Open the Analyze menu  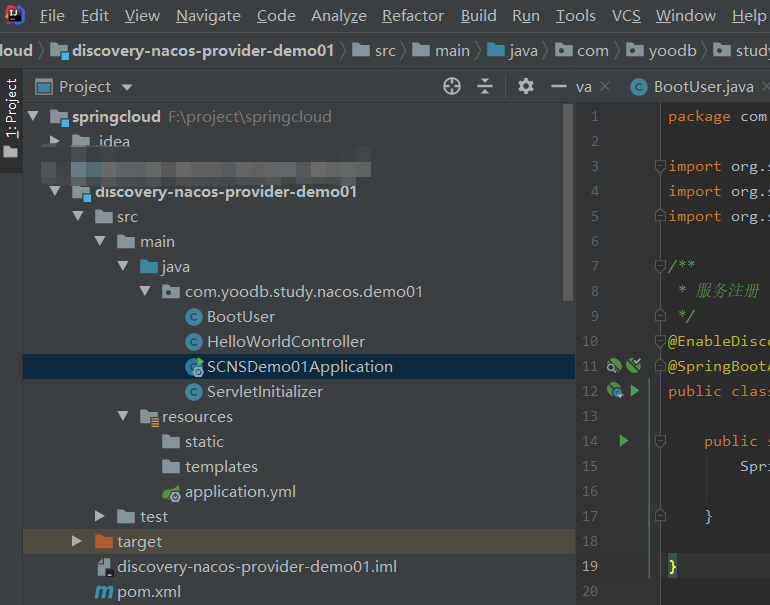click(339, 16)
